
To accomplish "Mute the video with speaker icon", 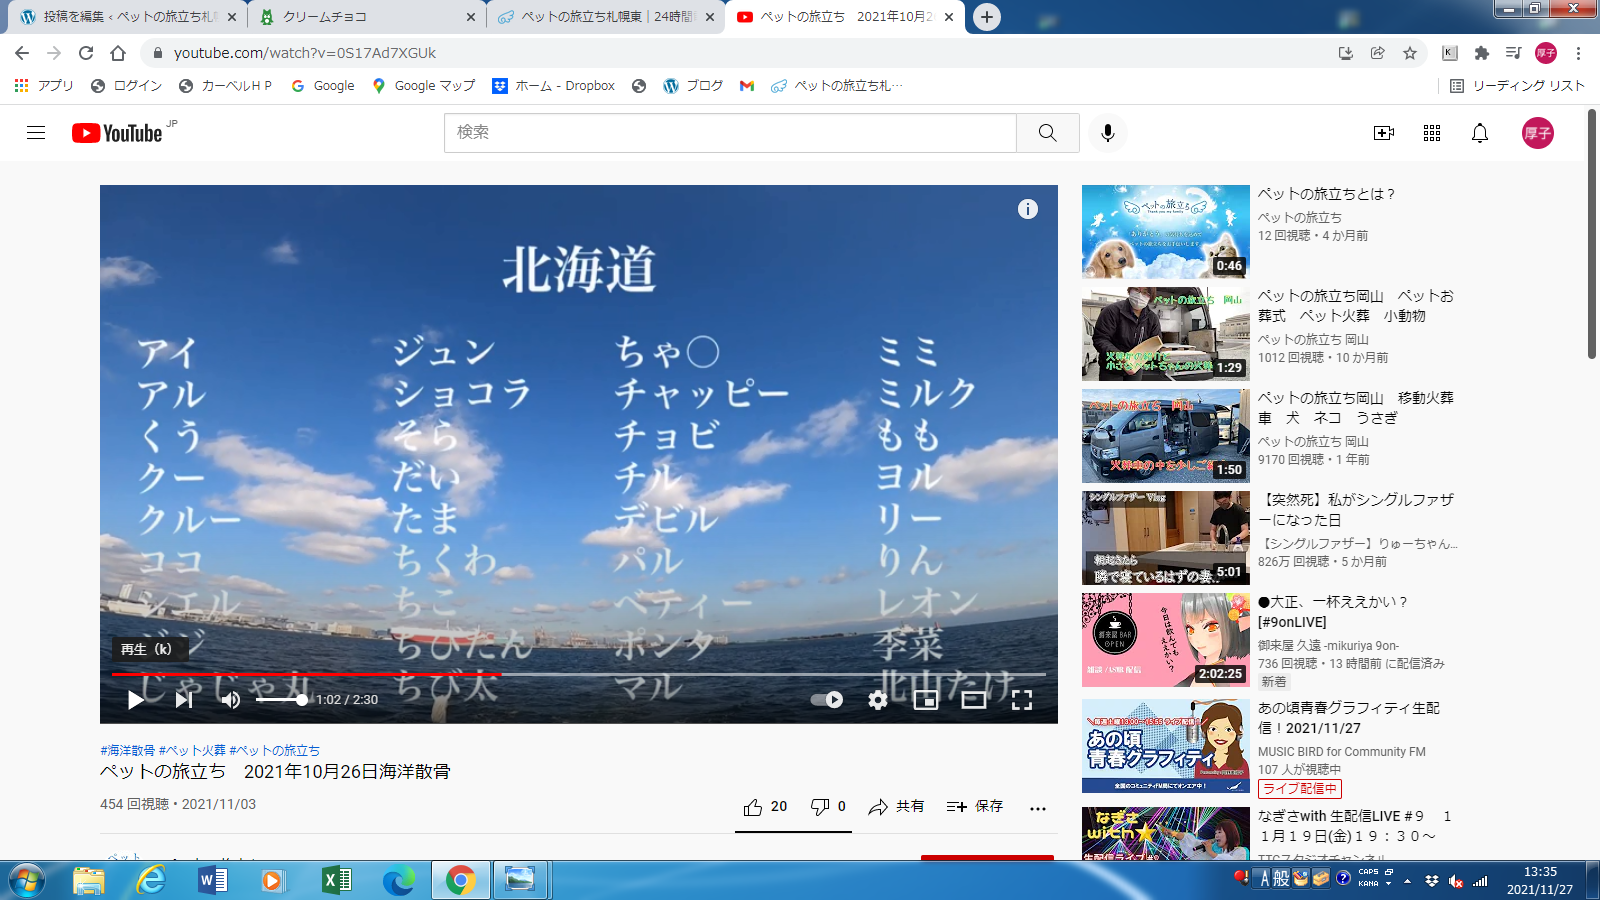I will [231, 700].
